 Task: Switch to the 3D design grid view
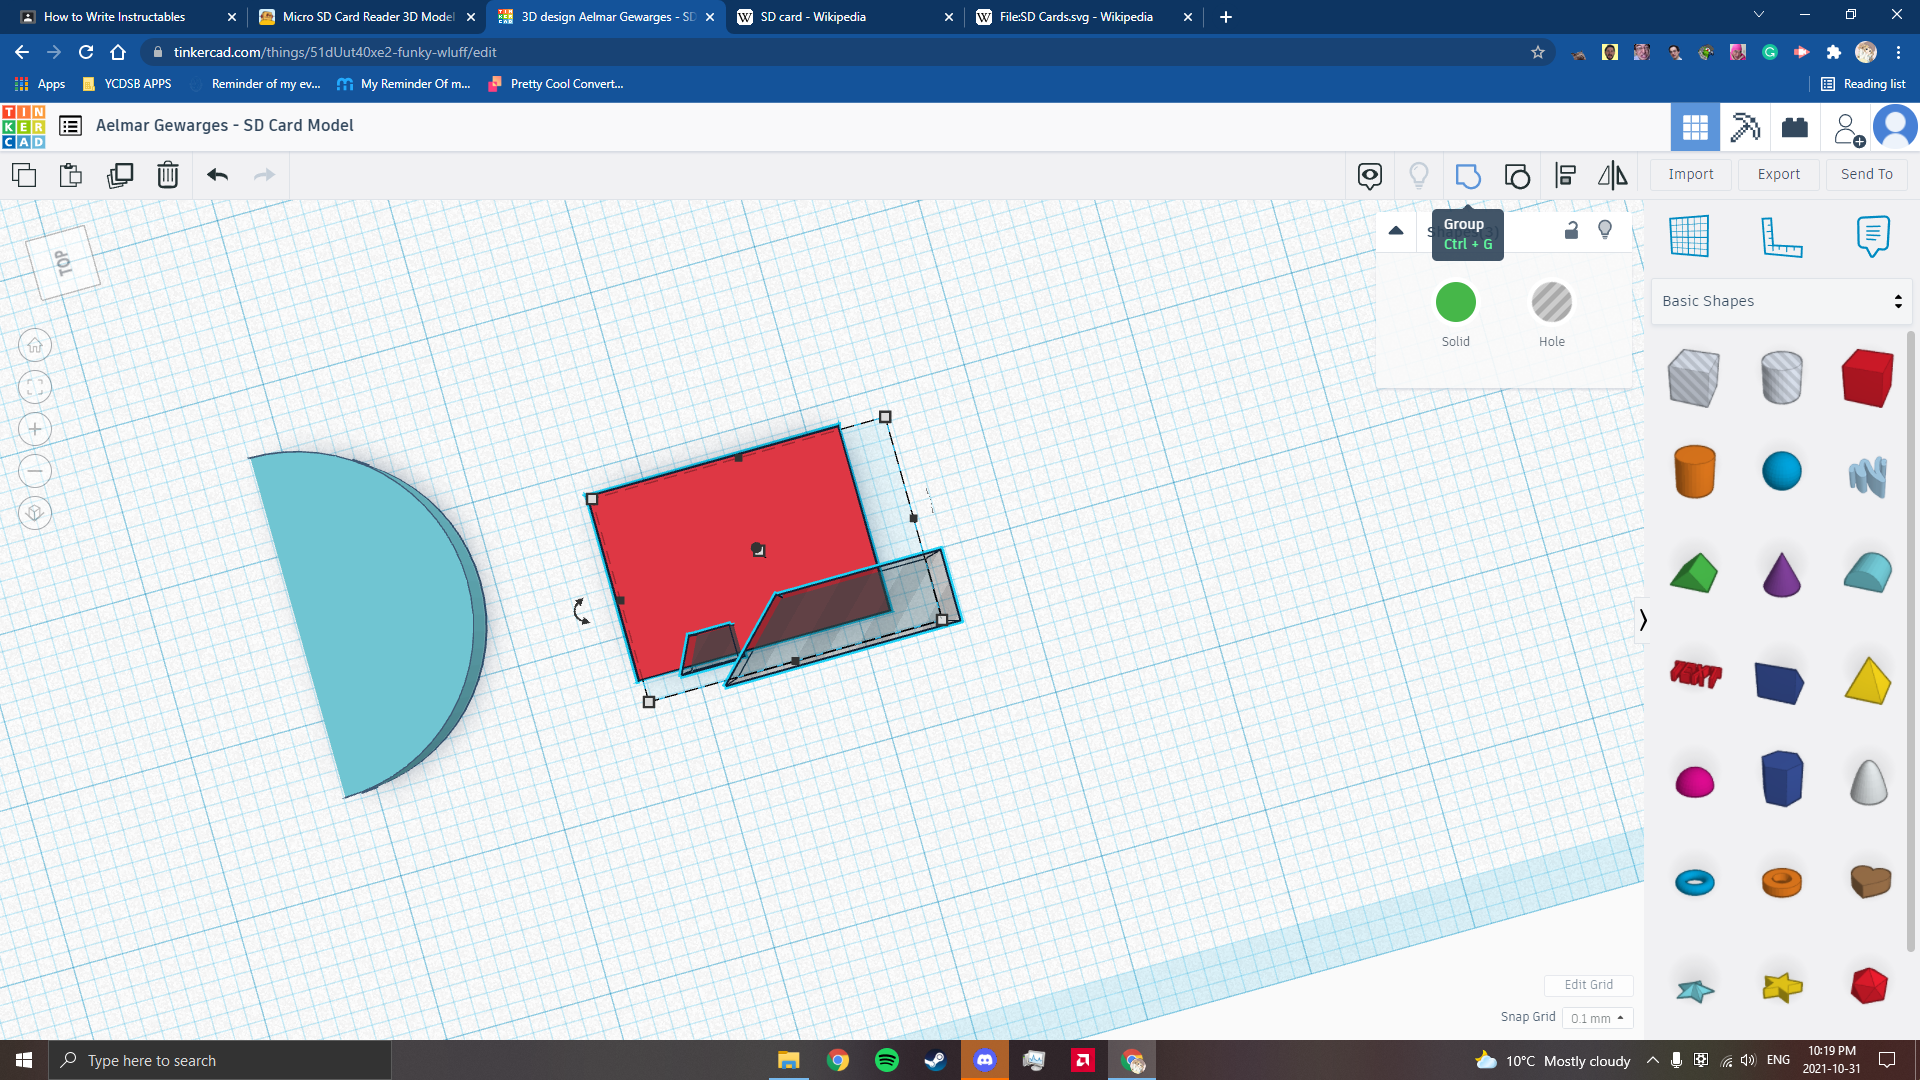click(1696, 127)
